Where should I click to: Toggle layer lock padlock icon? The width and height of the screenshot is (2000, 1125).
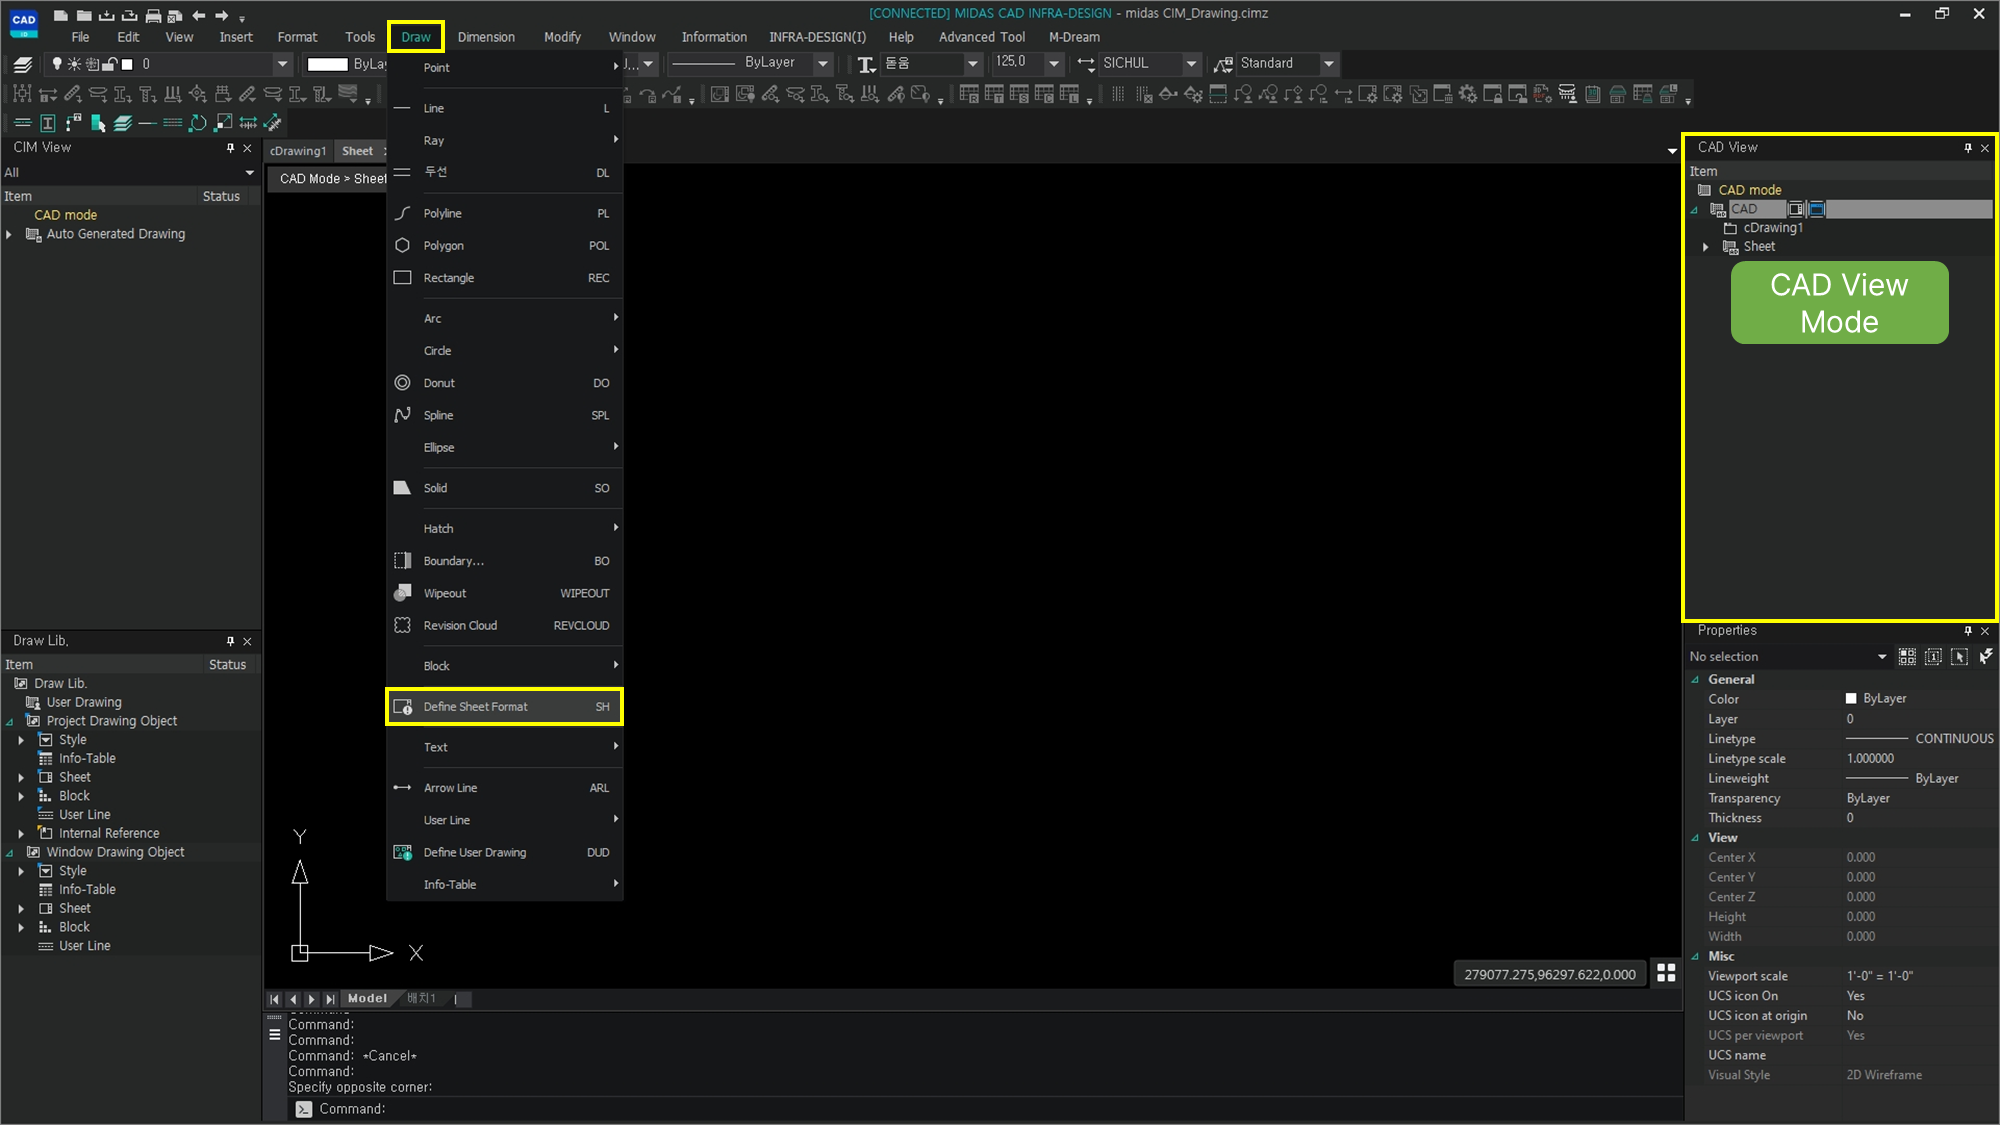click(x=110, y=64)
